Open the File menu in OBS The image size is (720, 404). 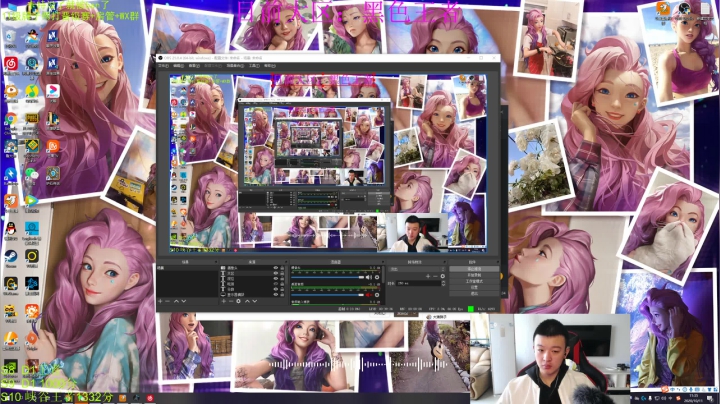pos(163,66)
